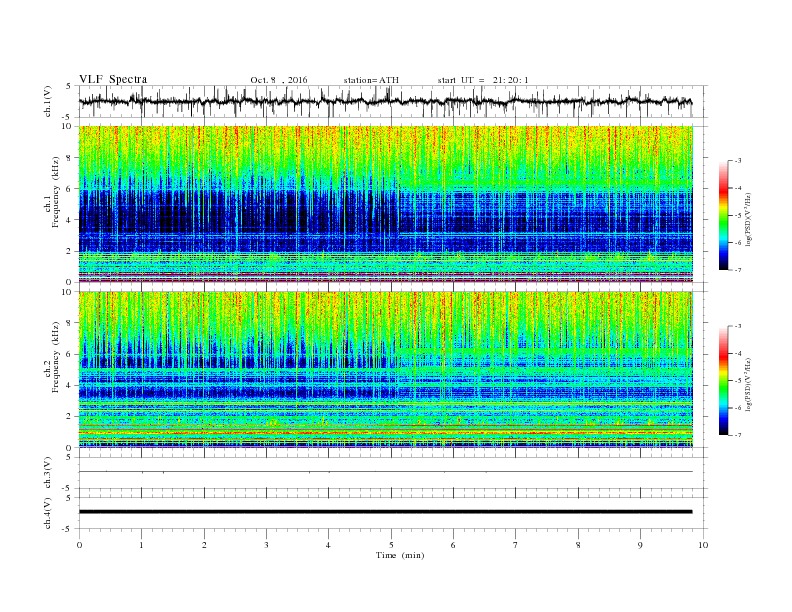Click the "8" kHz tick on ch.1 frequency axis

[x=70, y=158]
